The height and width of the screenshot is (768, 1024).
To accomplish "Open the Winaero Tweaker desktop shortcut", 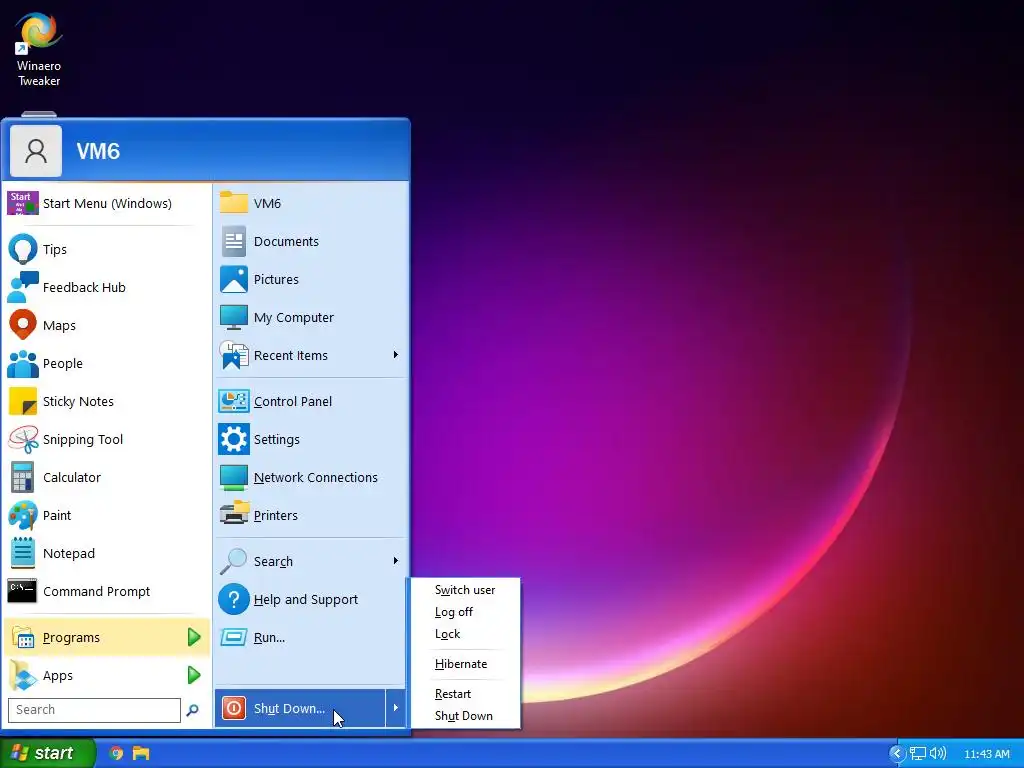I will pos(39,50).
